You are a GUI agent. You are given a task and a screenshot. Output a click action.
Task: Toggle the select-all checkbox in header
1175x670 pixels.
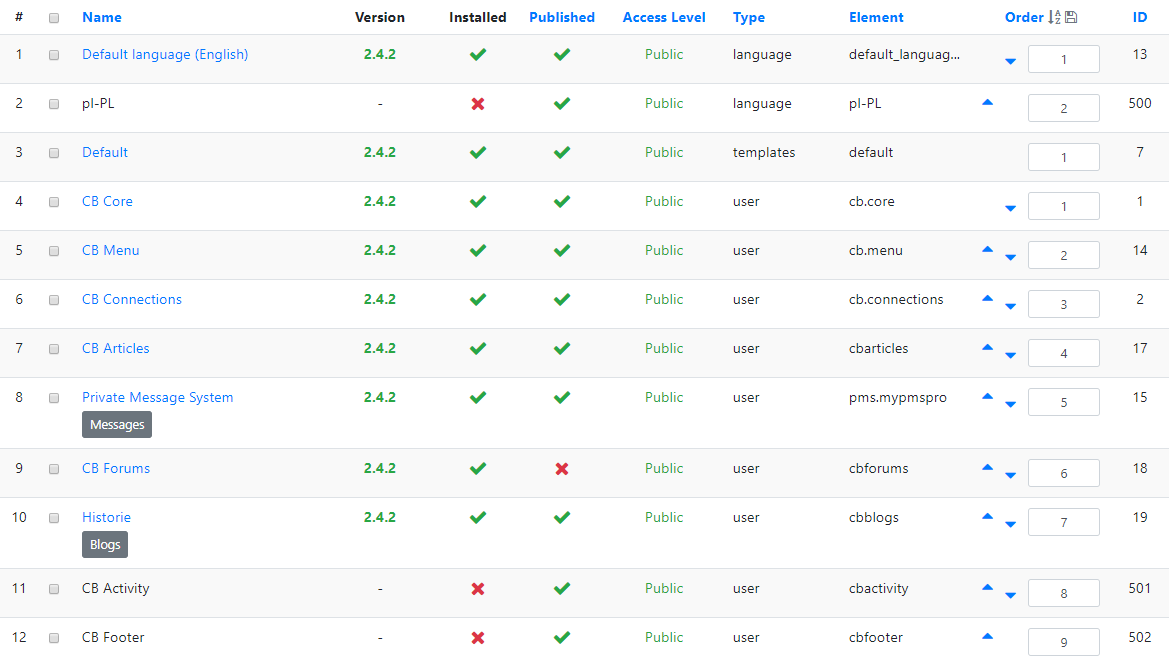54,18
